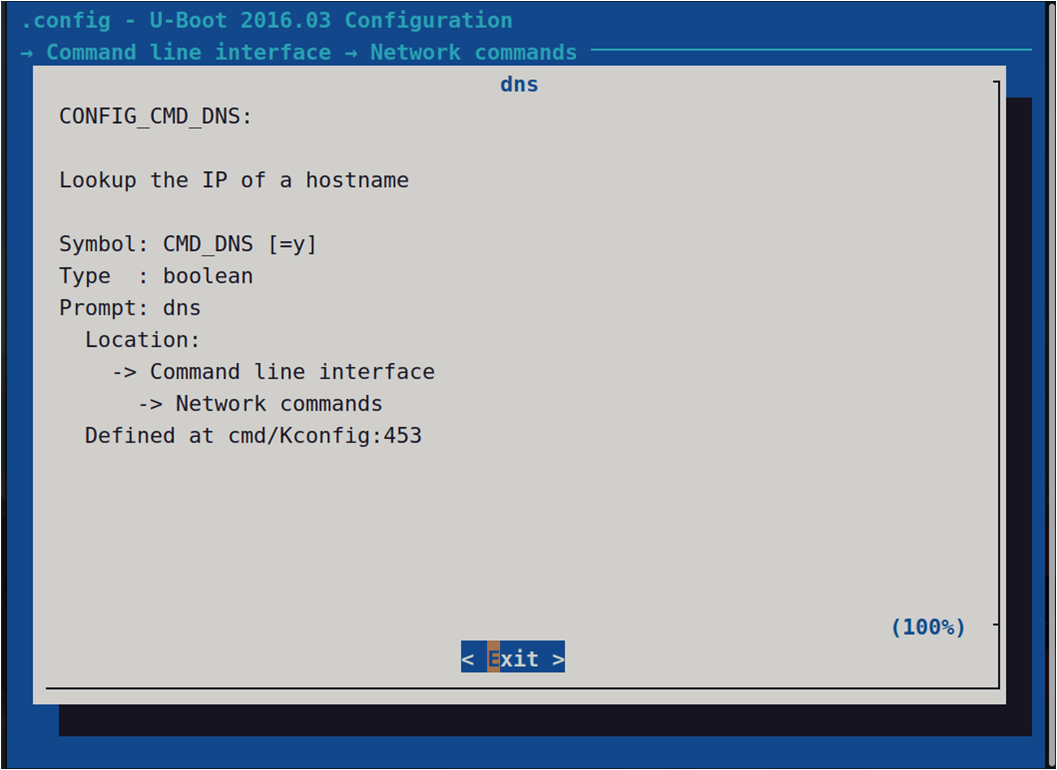The height and width of the screenshot is (770, 1057).
Task: Click the left angle bracket of Exit
Action: (467, 658)
